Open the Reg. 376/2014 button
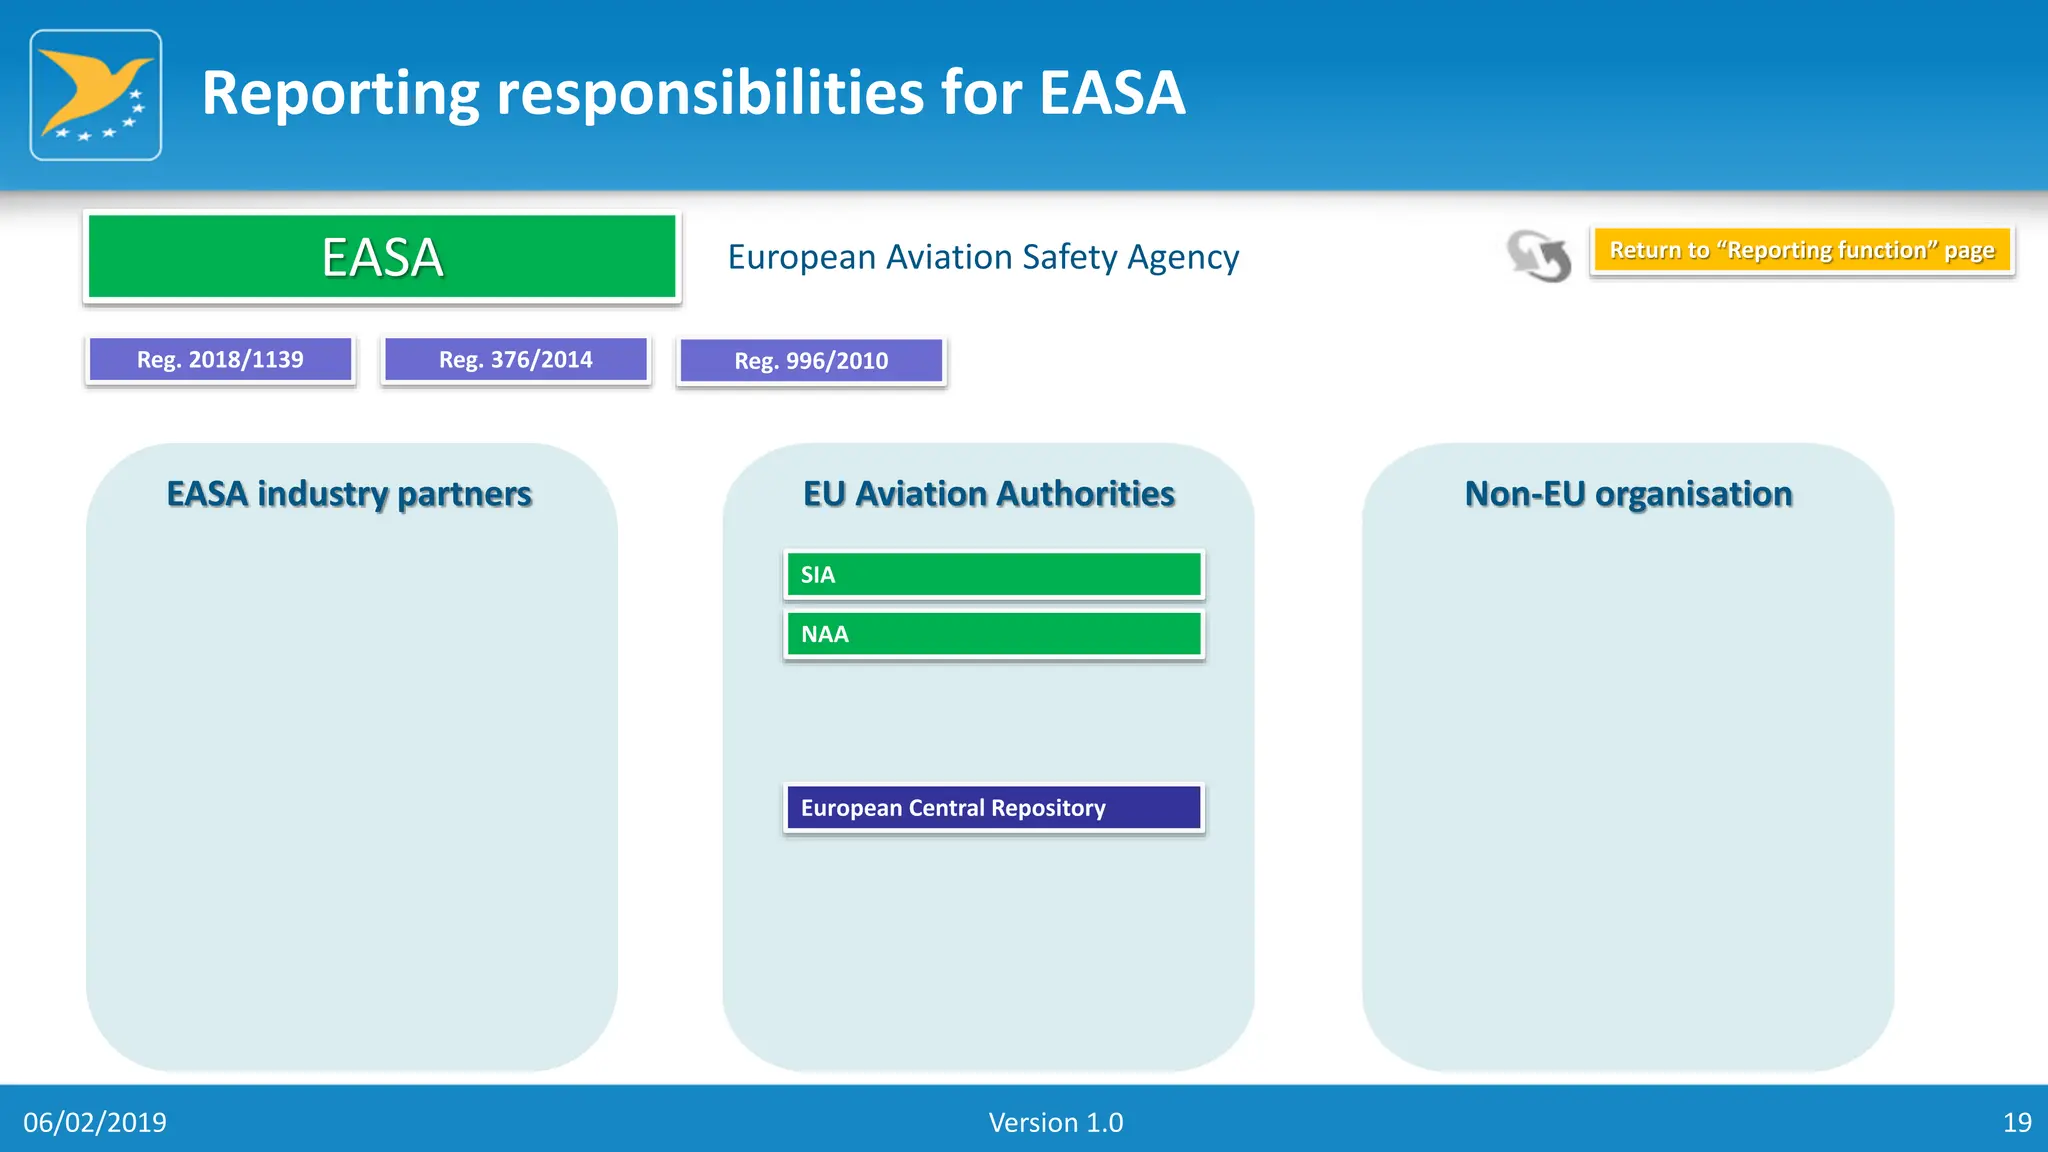Image resolution: width=2048 pixels, height=1152 pixels. point(516,360)
